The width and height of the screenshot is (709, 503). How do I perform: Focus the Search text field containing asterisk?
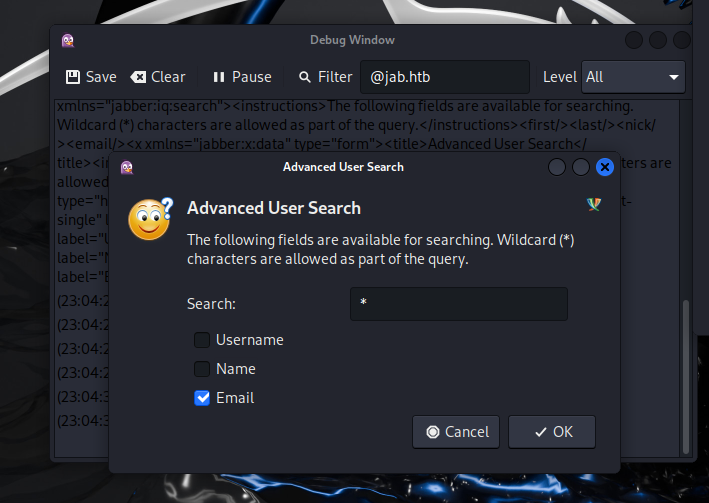pyautogui.click(x=458, y=304)
